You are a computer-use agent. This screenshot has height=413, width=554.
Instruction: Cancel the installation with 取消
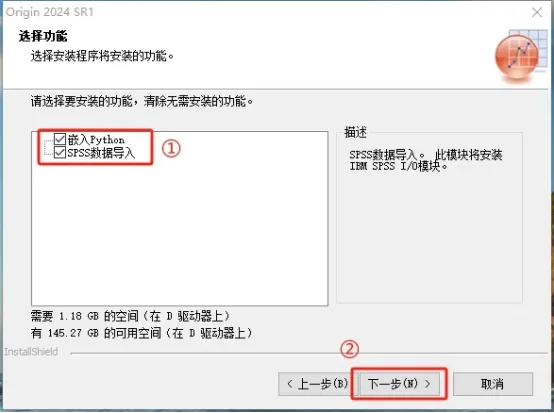(493, 384)
